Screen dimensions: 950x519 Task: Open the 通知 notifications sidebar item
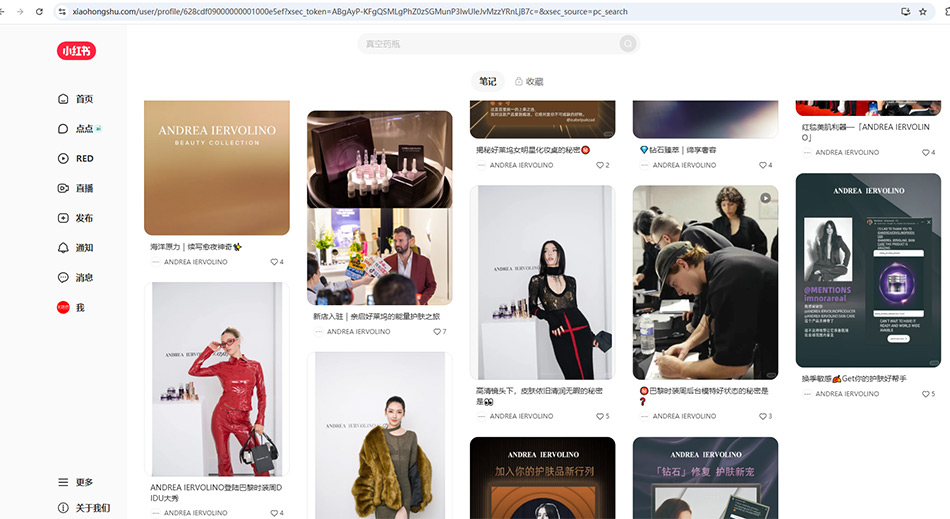[x=76, y=248]
